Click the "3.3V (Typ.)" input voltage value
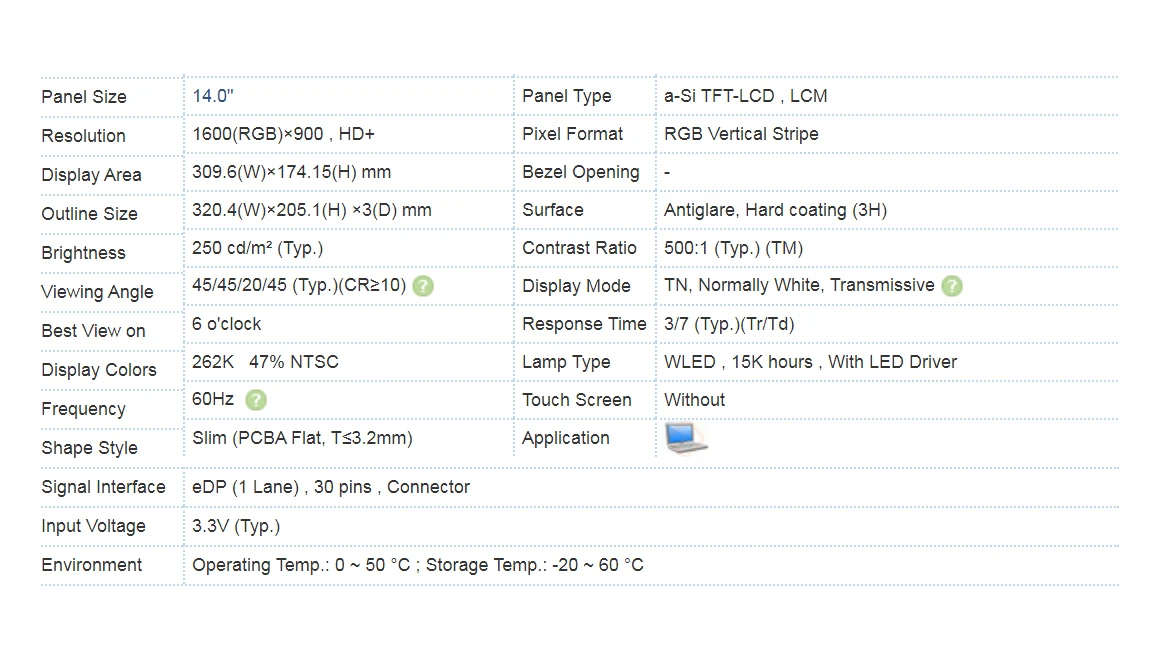Viewport: 1159px width, 652px height. (x=236, y=526)
